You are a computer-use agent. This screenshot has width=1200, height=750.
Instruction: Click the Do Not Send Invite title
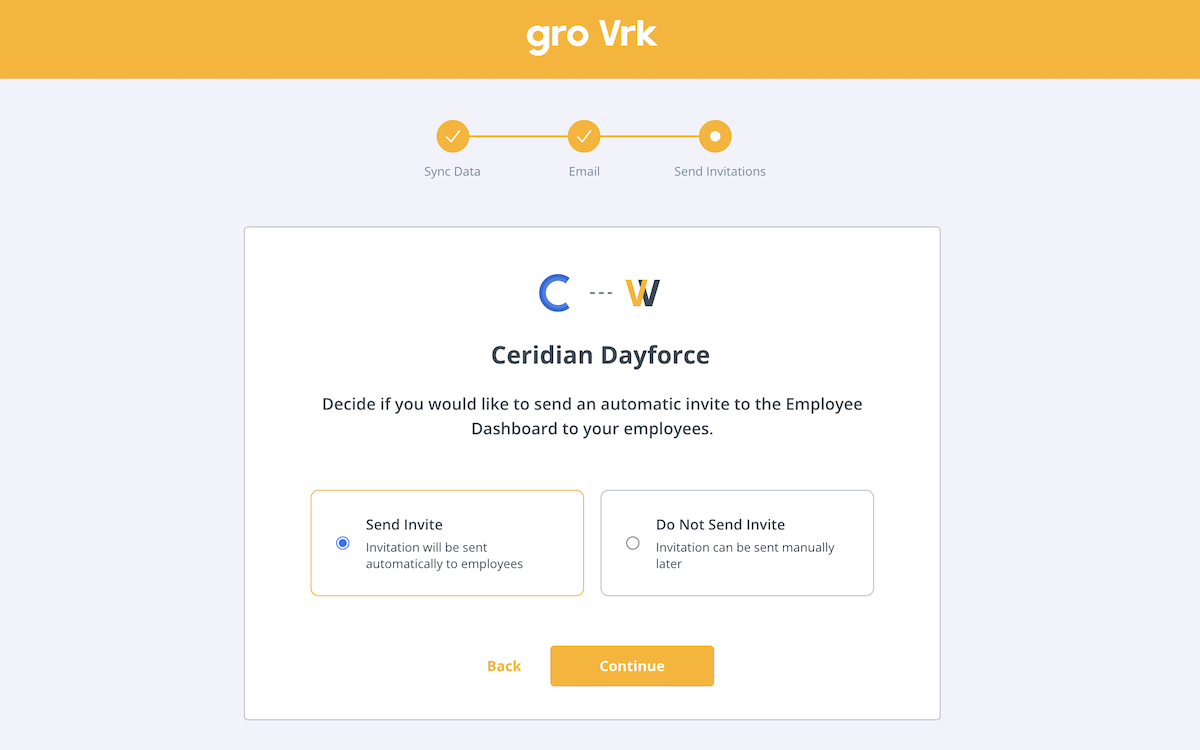click(x=720, y=524)
